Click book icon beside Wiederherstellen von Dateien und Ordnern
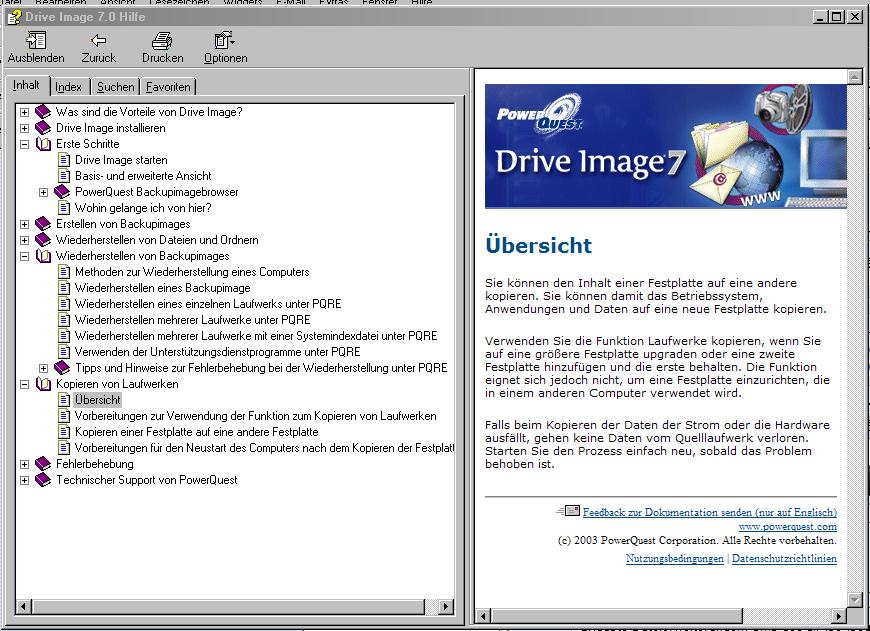This screenshot has width=870, height=631. click(43, 240)
